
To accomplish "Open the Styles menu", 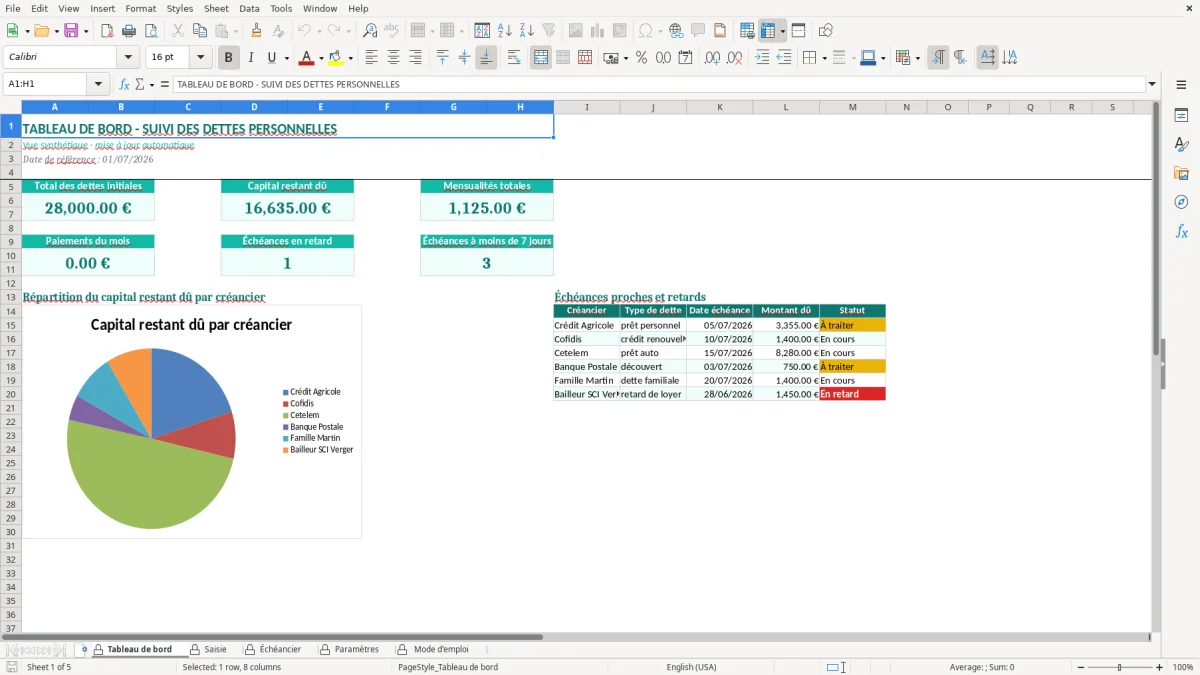I will (180, 8).
